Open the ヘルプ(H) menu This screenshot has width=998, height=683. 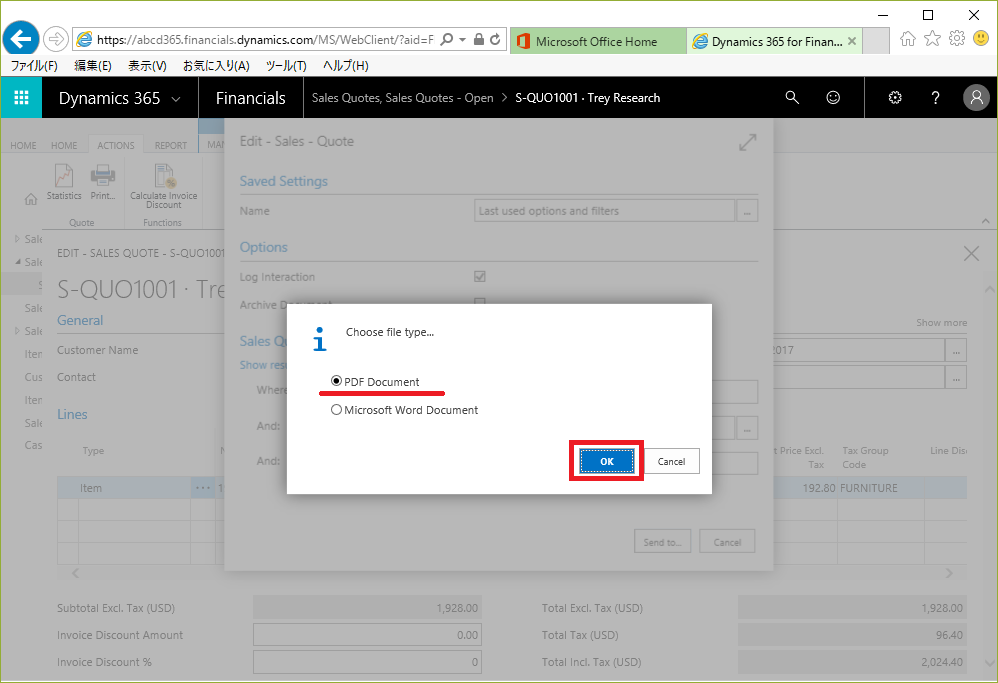[x=346, y=66]
